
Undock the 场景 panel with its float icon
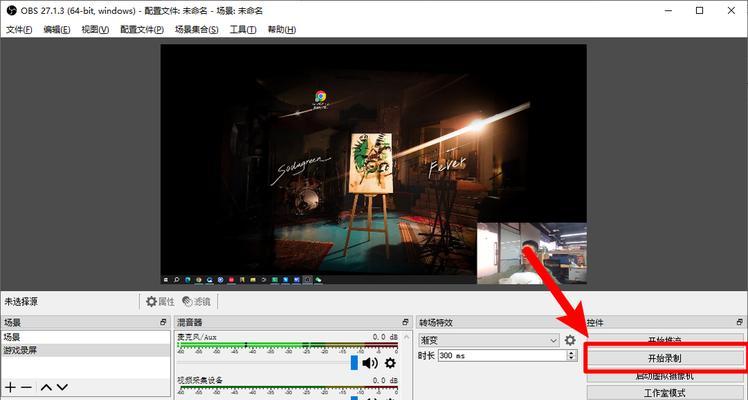click(163, 322)
